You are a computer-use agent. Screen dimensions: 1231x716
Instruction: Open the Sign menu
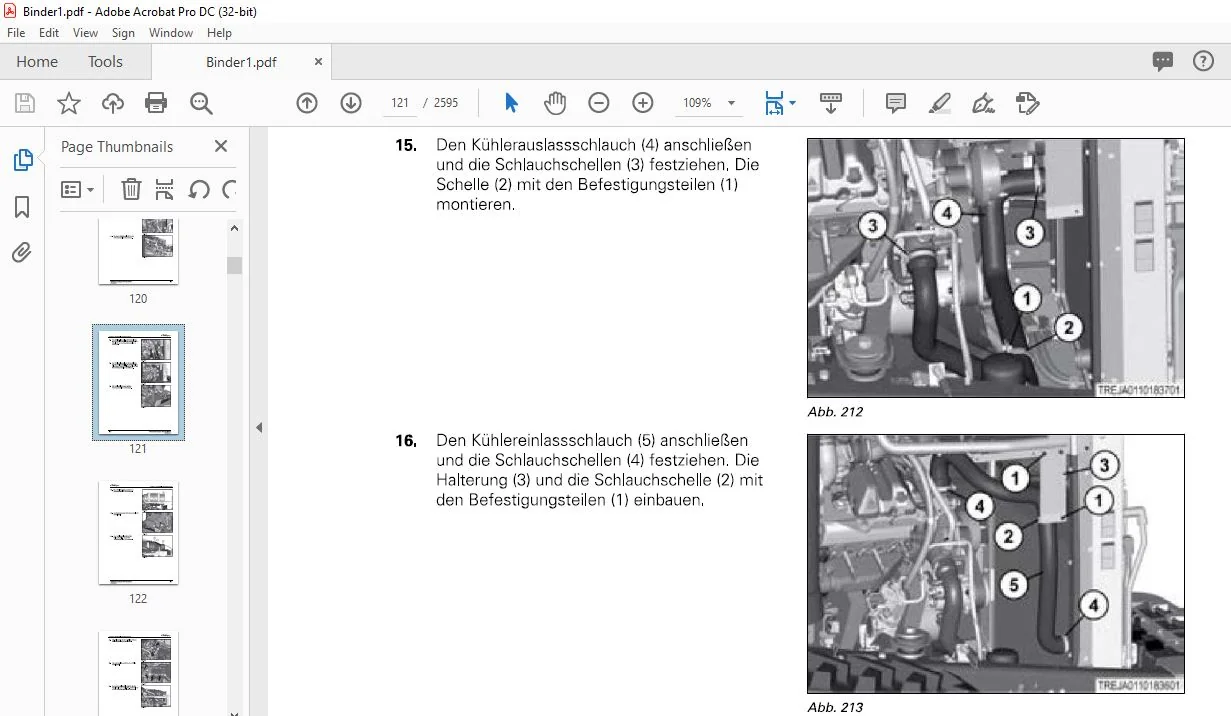124,33
